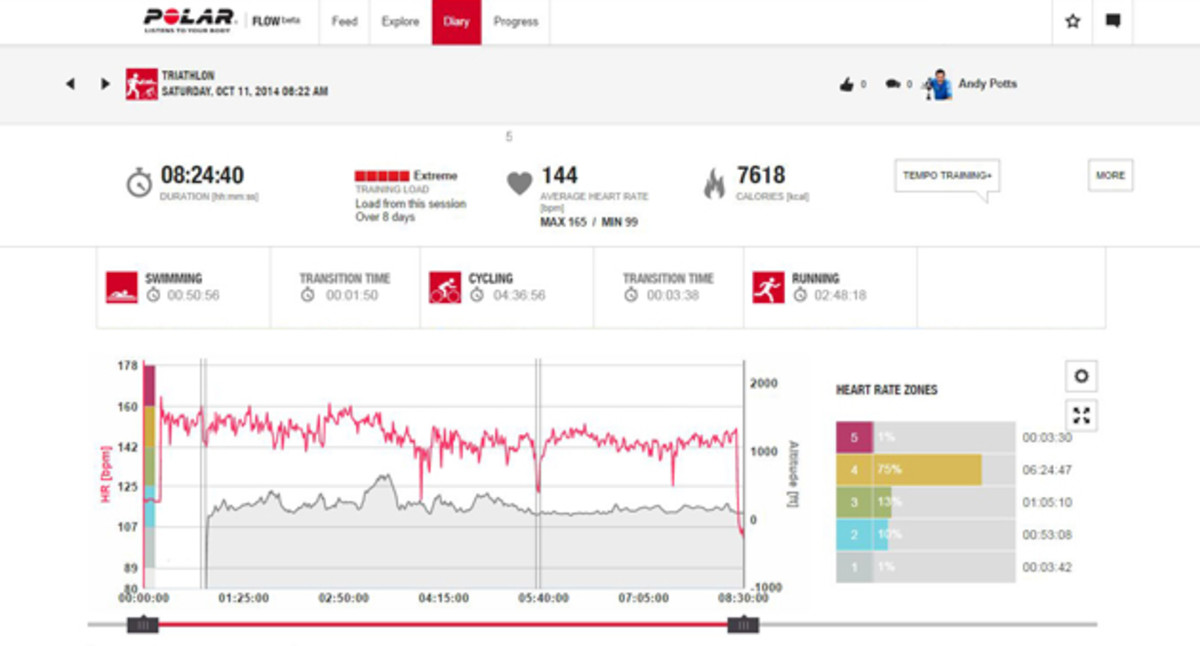
Task: Click the MORE button
Action: pyautogui.click(x=1110, y=176)
